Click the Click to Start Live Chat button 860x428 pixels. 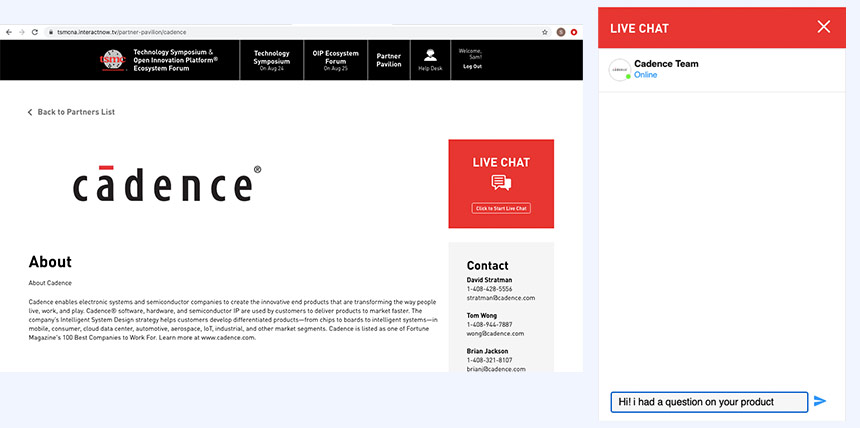tap(501, 209)
